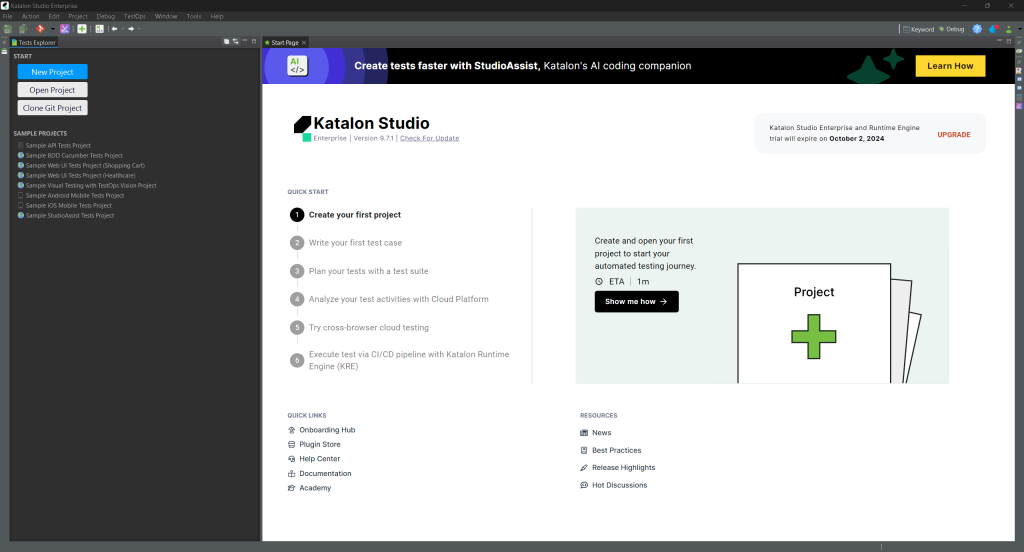
Task: Click the AI code StudioAssist banner icon
Action: [297, 65]
